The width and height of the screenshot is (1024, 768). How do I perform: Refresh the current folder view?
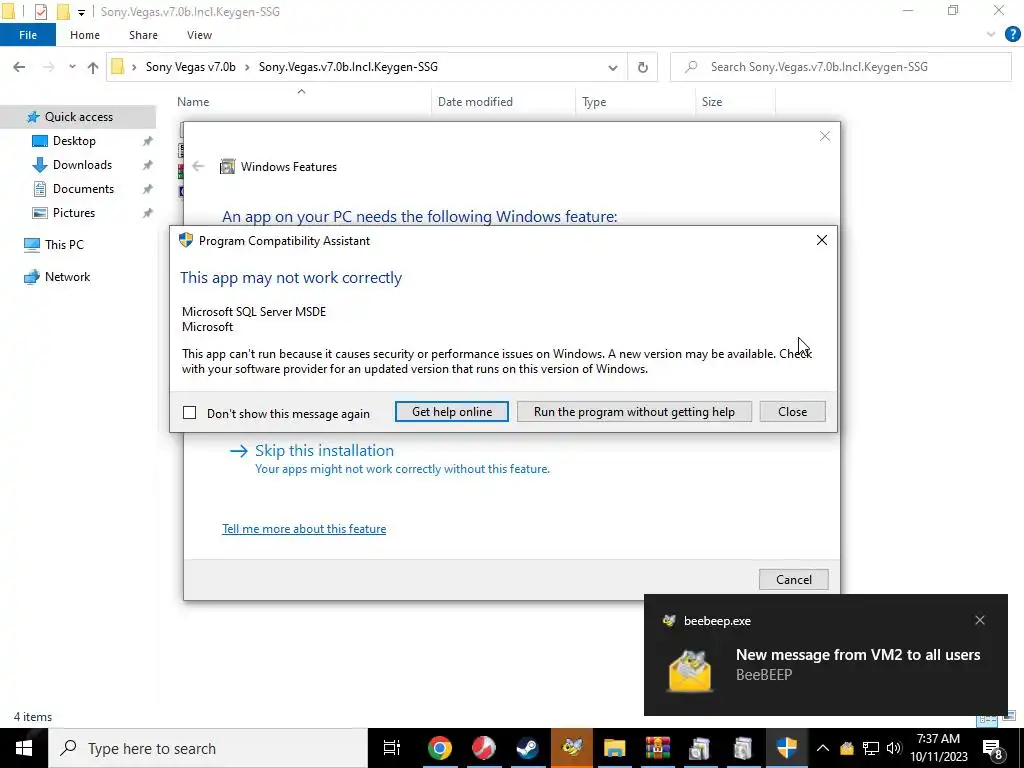point(643,67)
